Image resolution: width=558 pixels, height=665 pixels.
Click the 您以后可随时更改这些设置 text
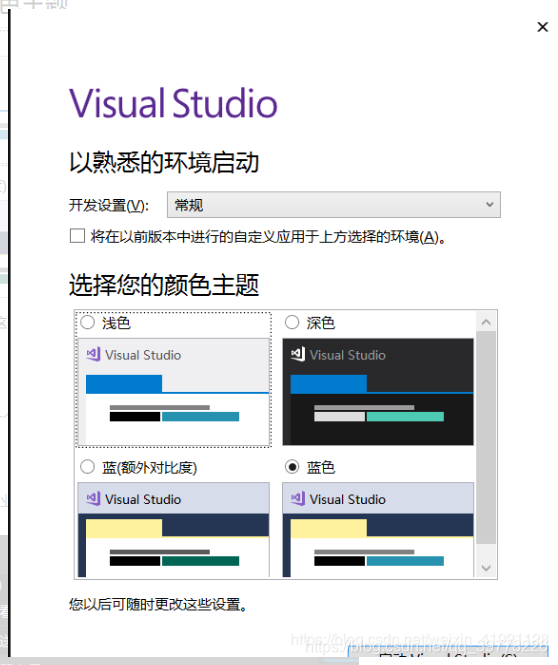[x=158, y=604]
